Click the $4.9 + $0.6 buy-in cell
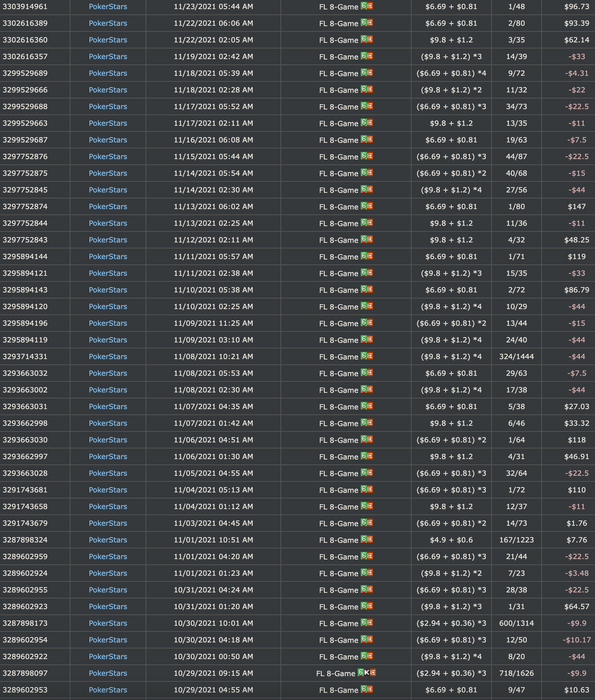 point(451,540)
